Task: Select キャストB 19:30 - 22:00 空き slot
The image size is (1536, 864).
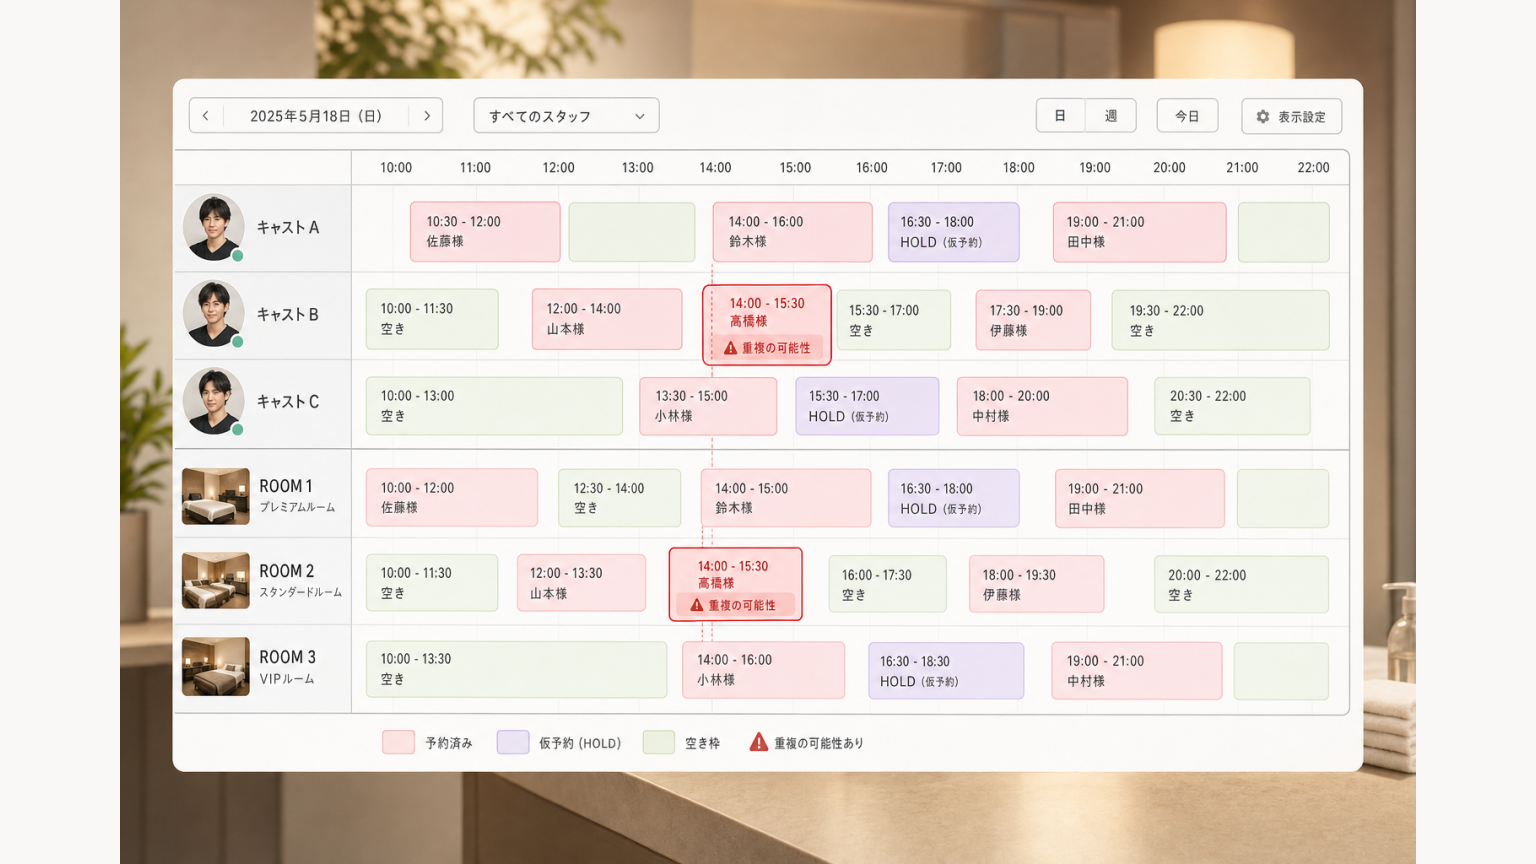Action: pyautogui.click(x=1220, y=320)
